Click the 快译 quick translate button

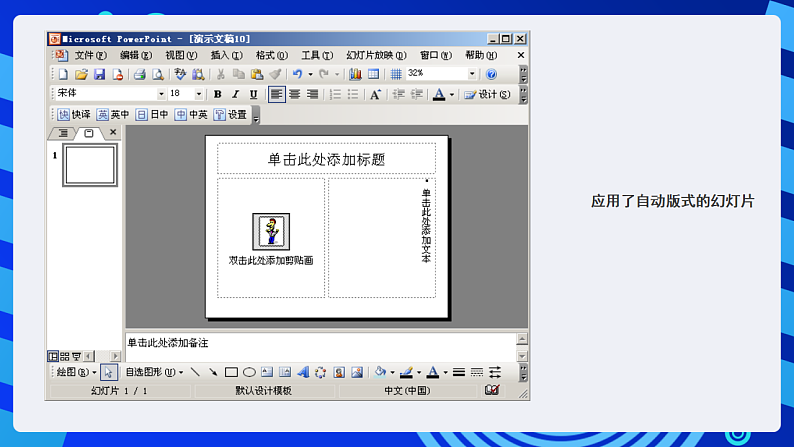[74, 114]
